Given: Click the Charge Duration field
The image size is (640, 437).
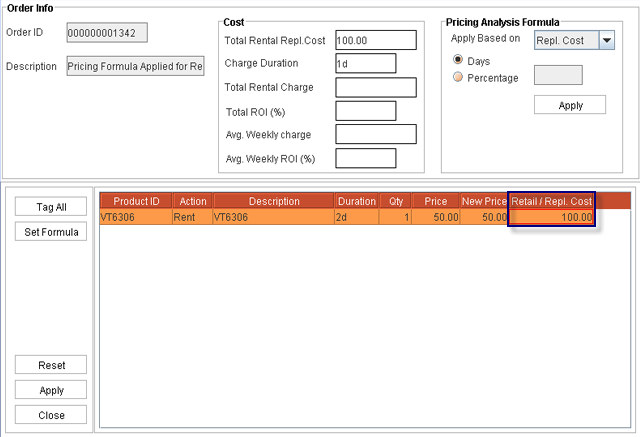Looking at the screenshot, I should [365, 64].
